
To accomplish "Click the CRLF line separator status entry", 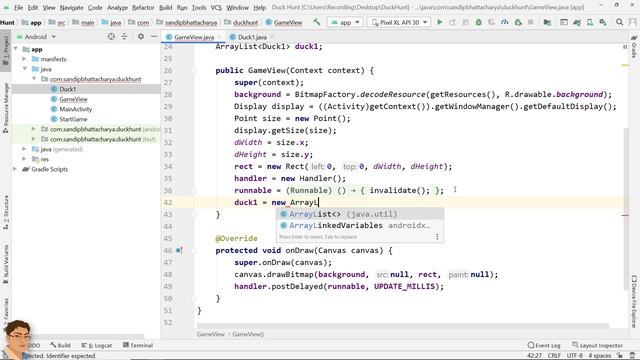I will tap(554, 356).
